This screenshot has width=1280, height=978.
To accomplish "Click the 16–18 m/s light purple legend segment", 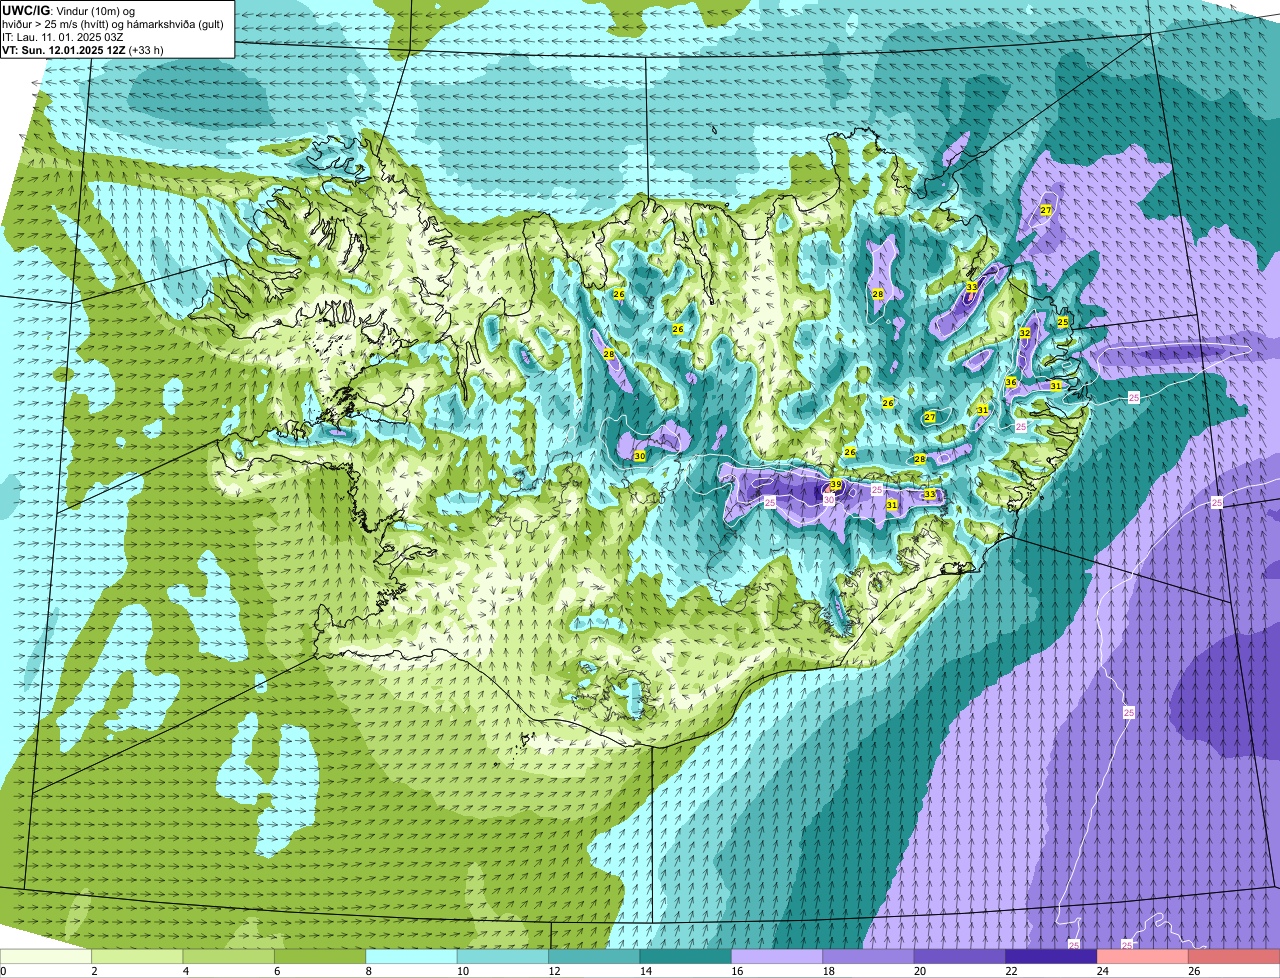I will point(777,957).
